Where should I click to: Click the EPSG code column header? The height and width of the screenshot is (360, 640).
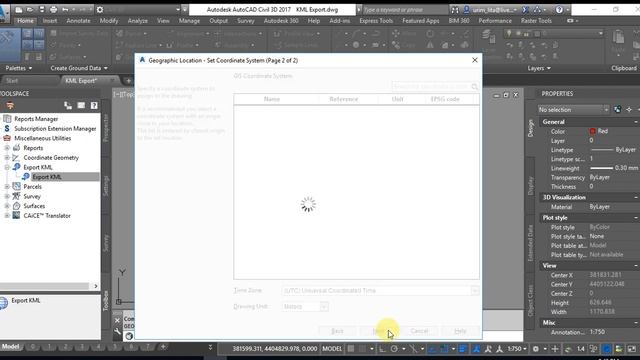(x=445, y=99)
